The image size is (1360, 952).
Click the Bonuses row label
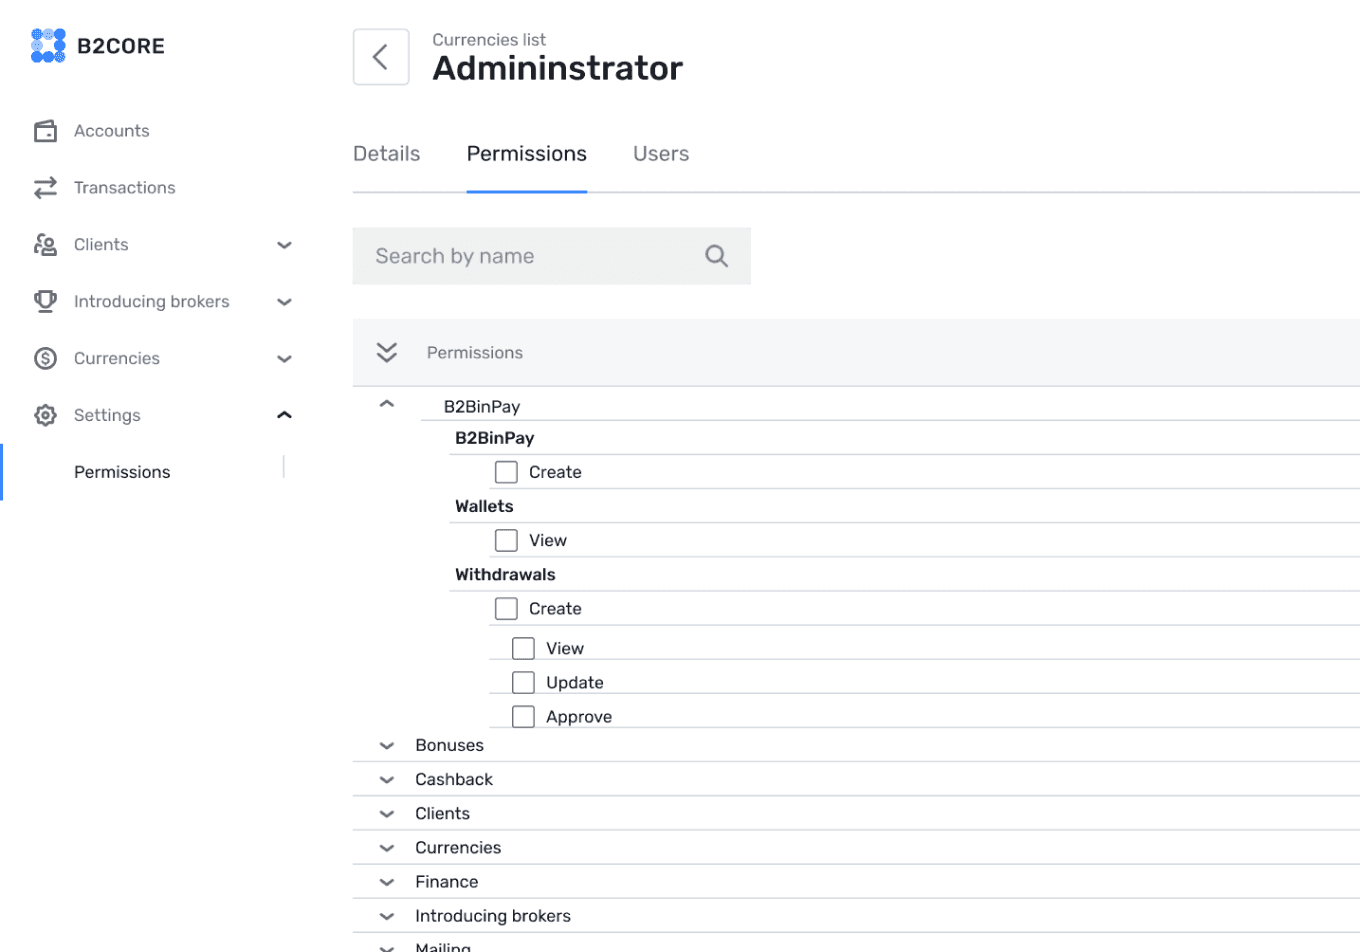(x=449, y=746)
